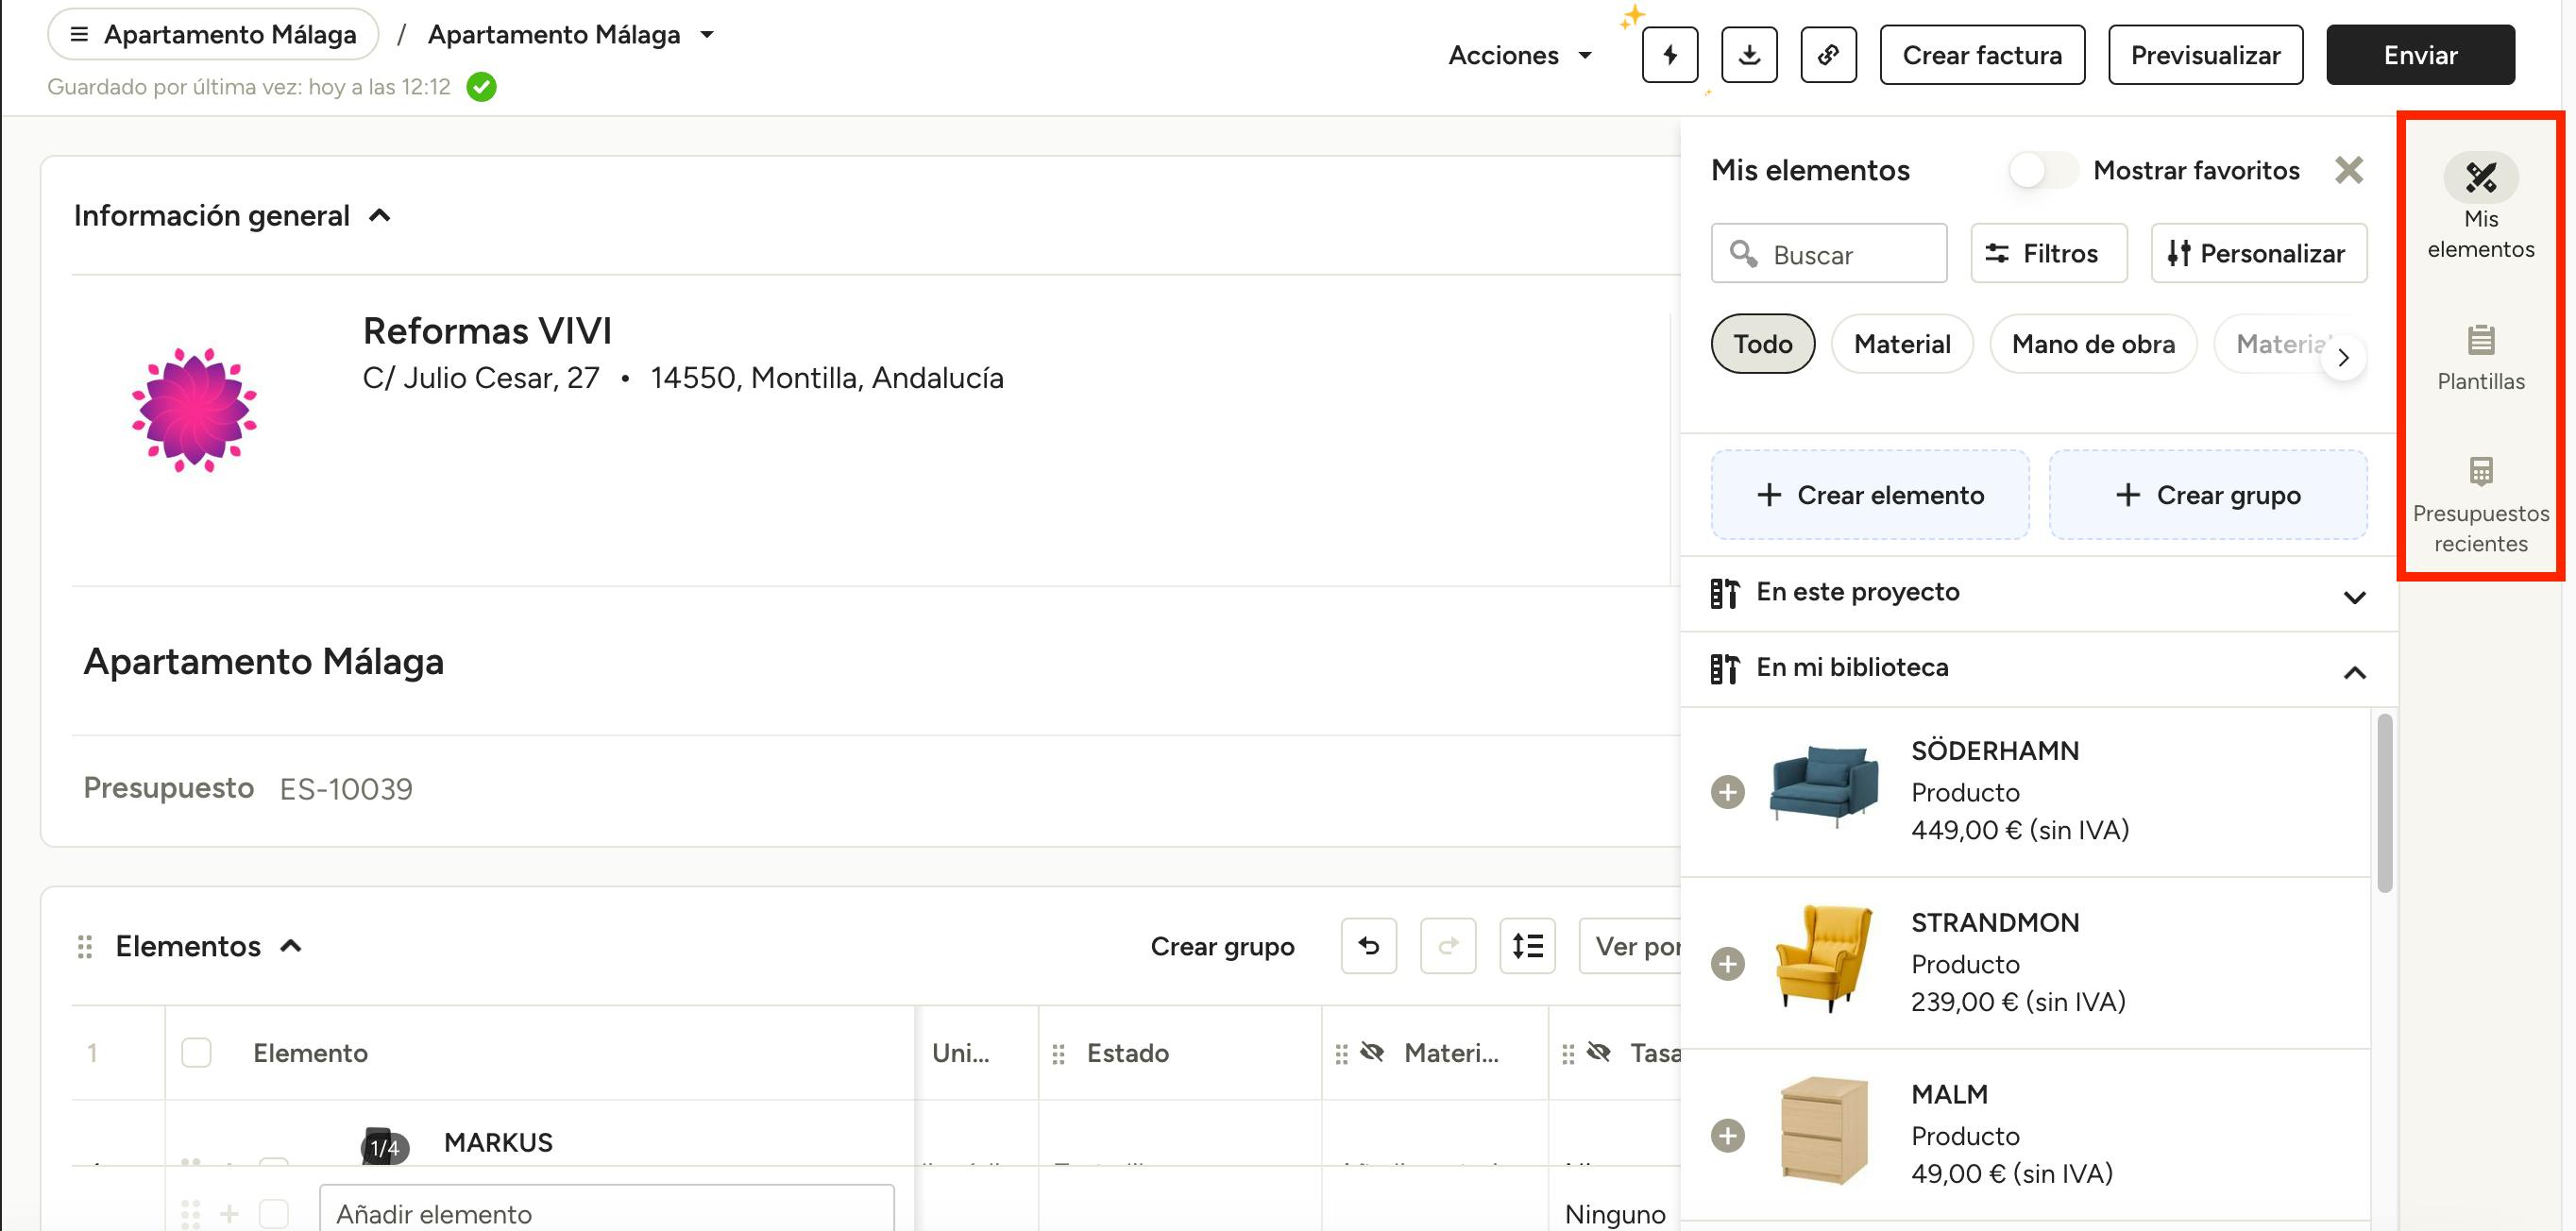Viewport: 2576px width, 1231px height.
Task: Click the lightning bolt quick actions icon
Action: [1669, 55]
